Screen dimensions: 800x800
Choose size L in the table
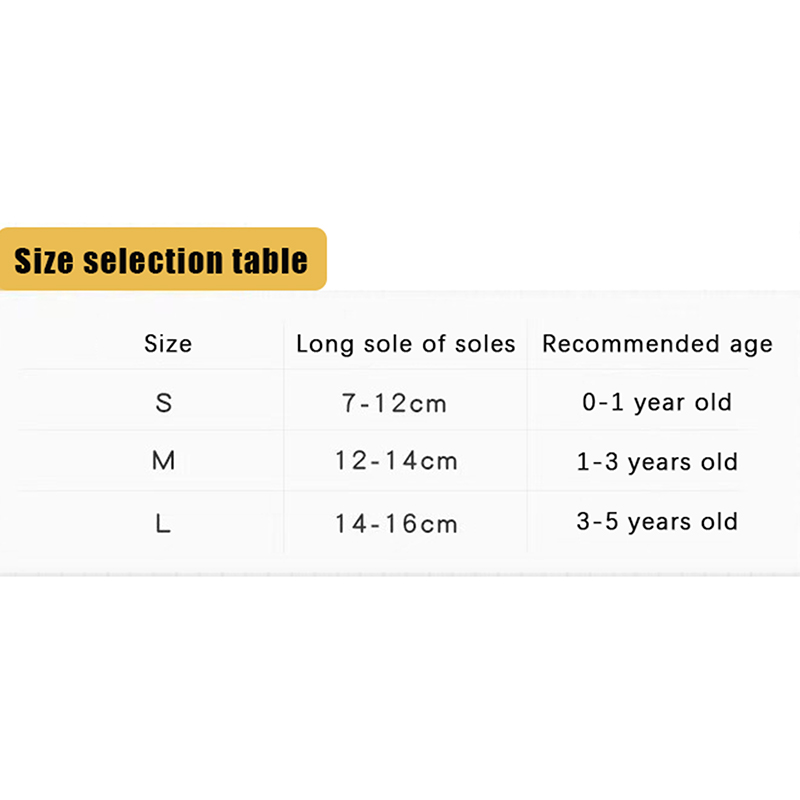(x=164, y=522)
